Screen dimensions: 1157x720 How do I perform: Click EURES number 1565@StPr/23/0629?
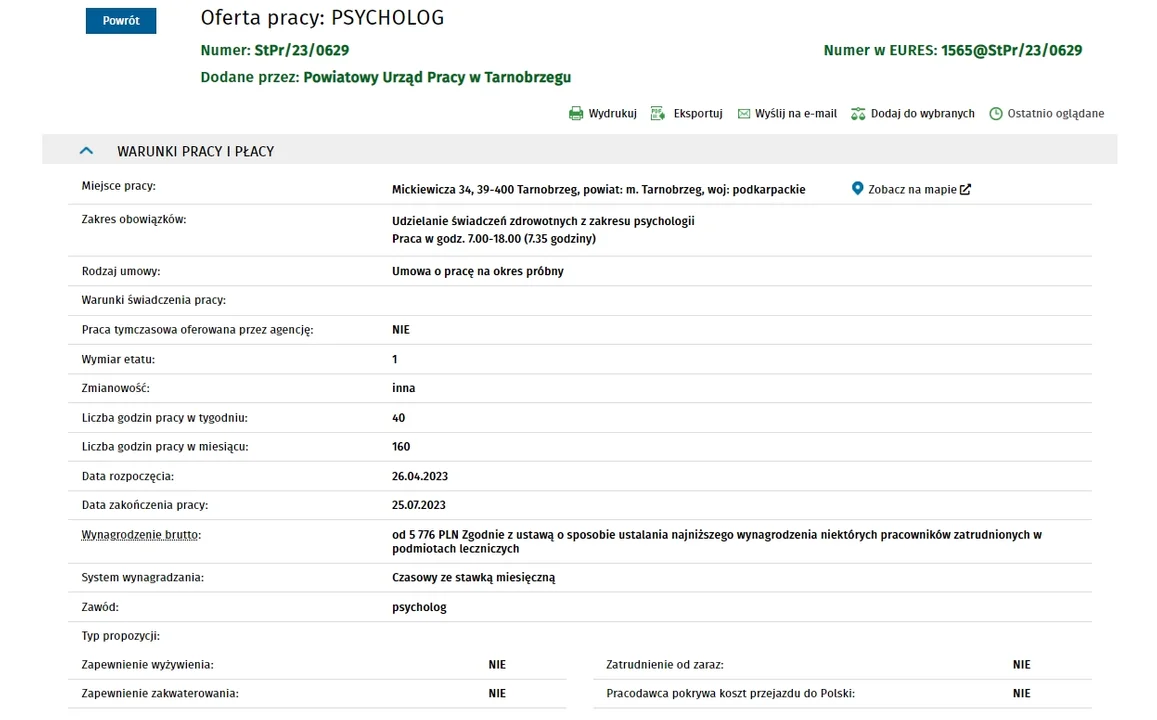[x=1012, y=50]
